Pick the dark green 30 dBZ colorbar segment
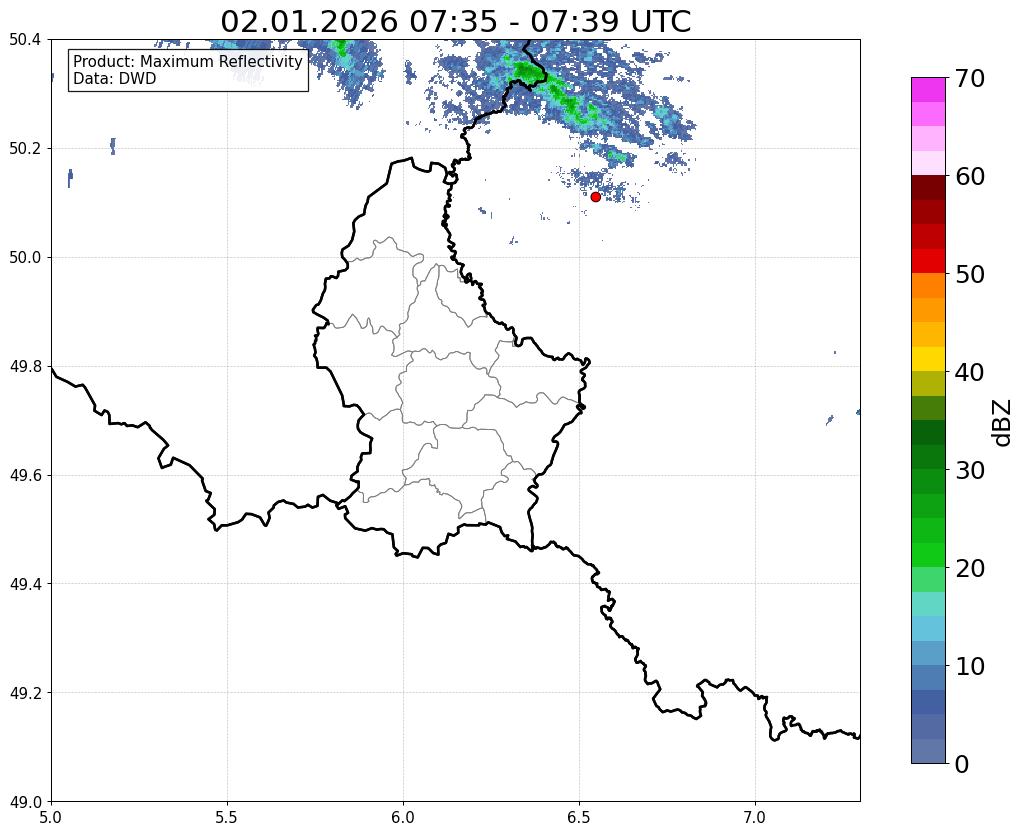This screenshot has width=1023, height=834. tap(928, 457)
